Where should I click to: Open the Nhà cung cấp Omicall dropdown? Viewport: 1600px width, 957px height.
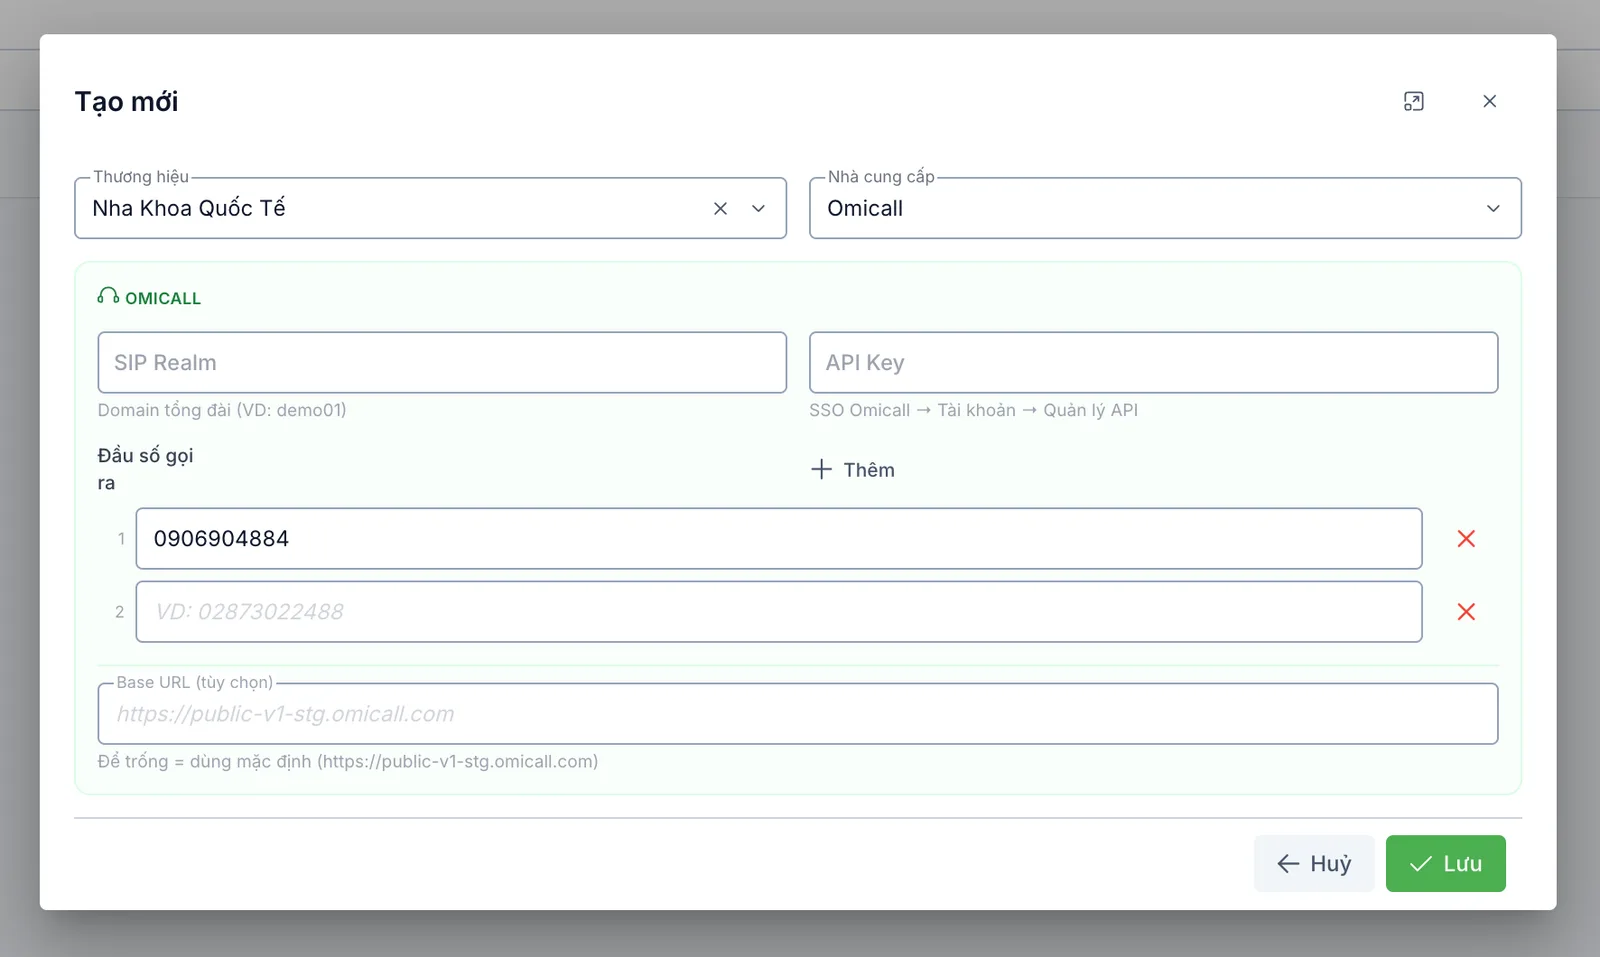pos(1165,208)
